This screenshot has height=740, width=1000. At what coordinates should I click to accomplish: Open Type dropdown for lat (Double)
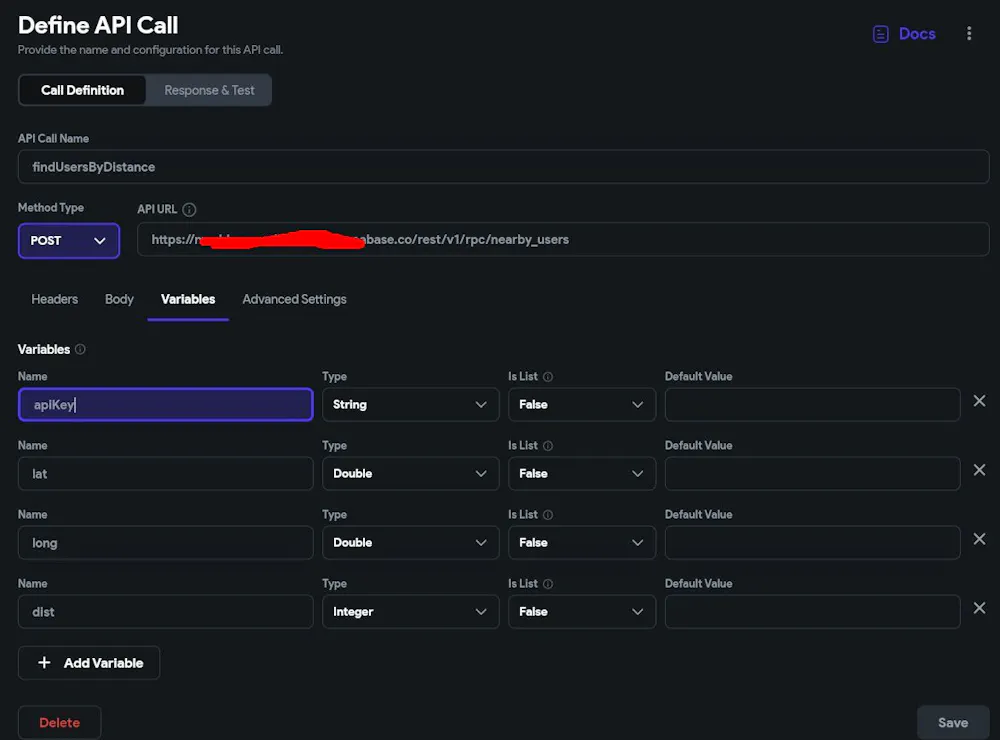pyautogui.click(x=411, y=473)
